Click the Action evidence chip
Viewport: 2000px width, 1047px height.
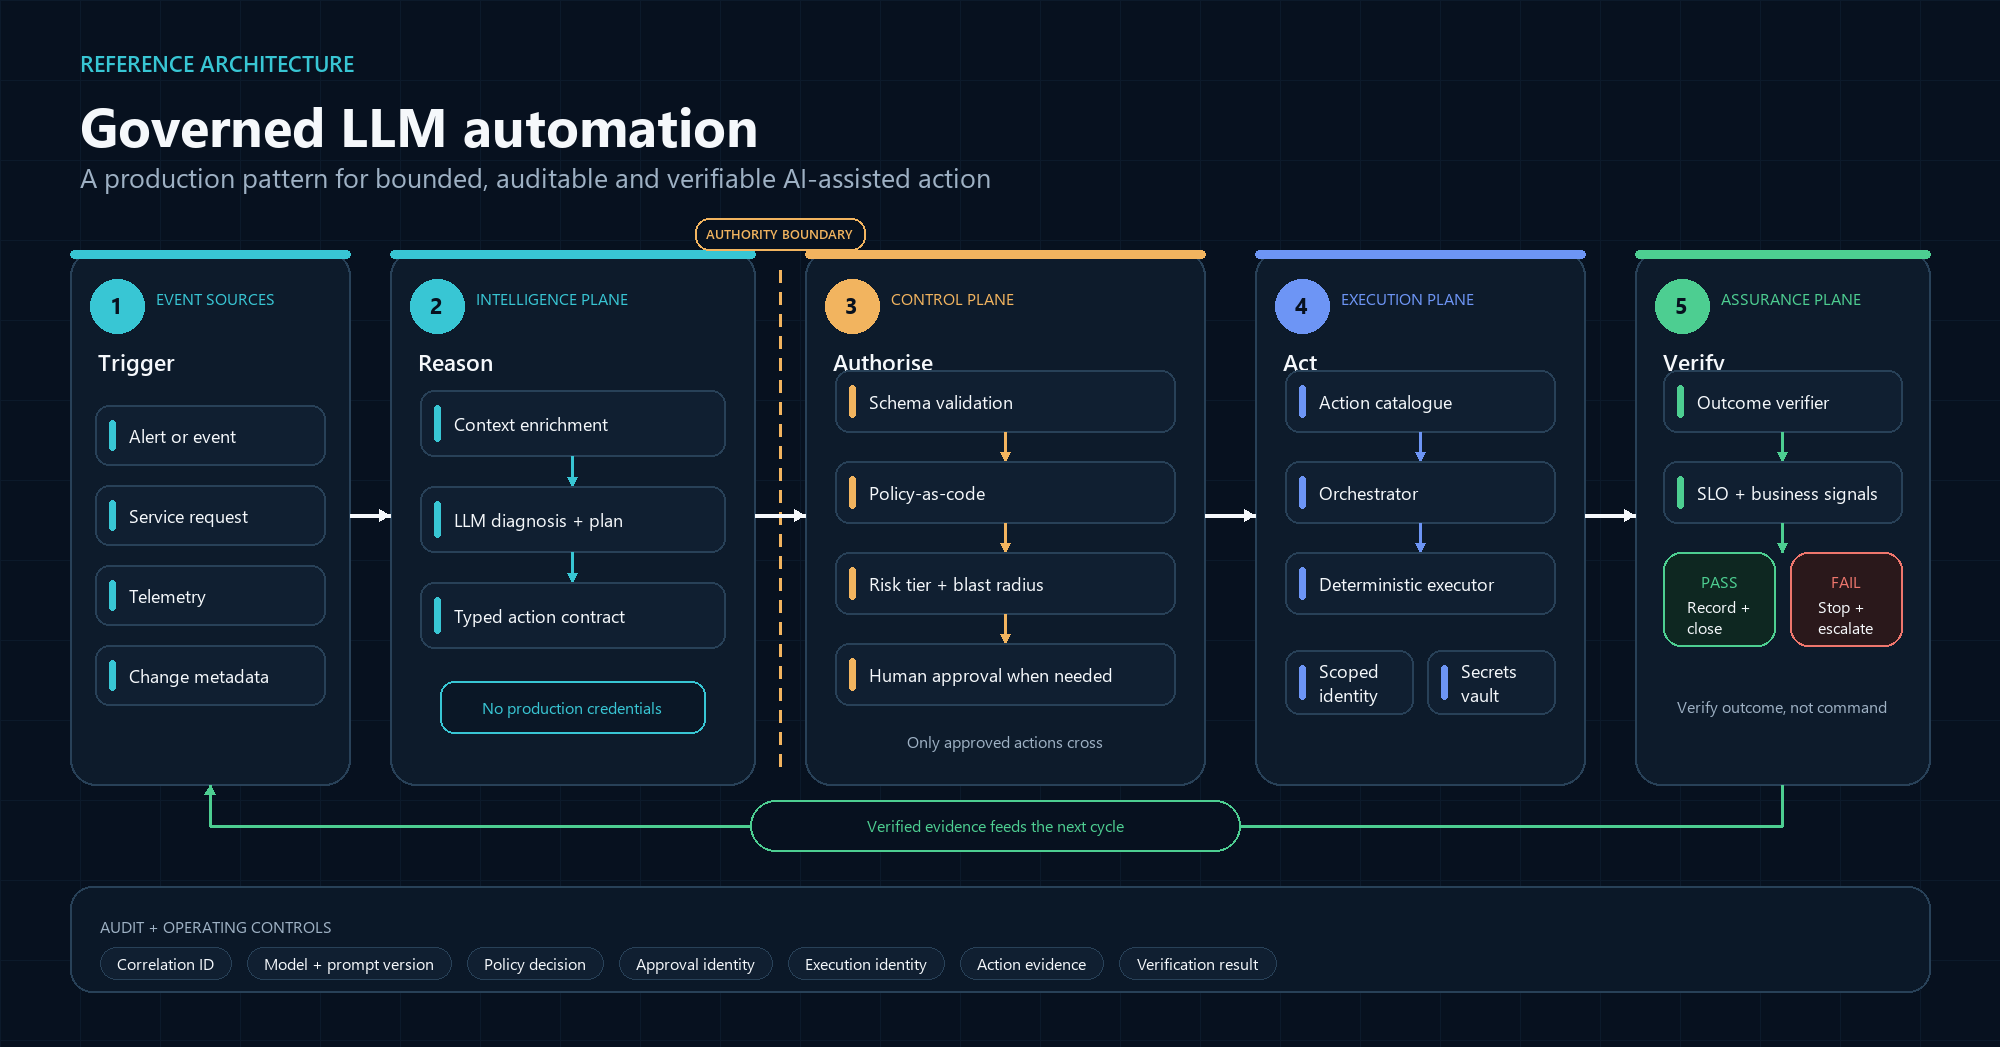[1031, 964]
